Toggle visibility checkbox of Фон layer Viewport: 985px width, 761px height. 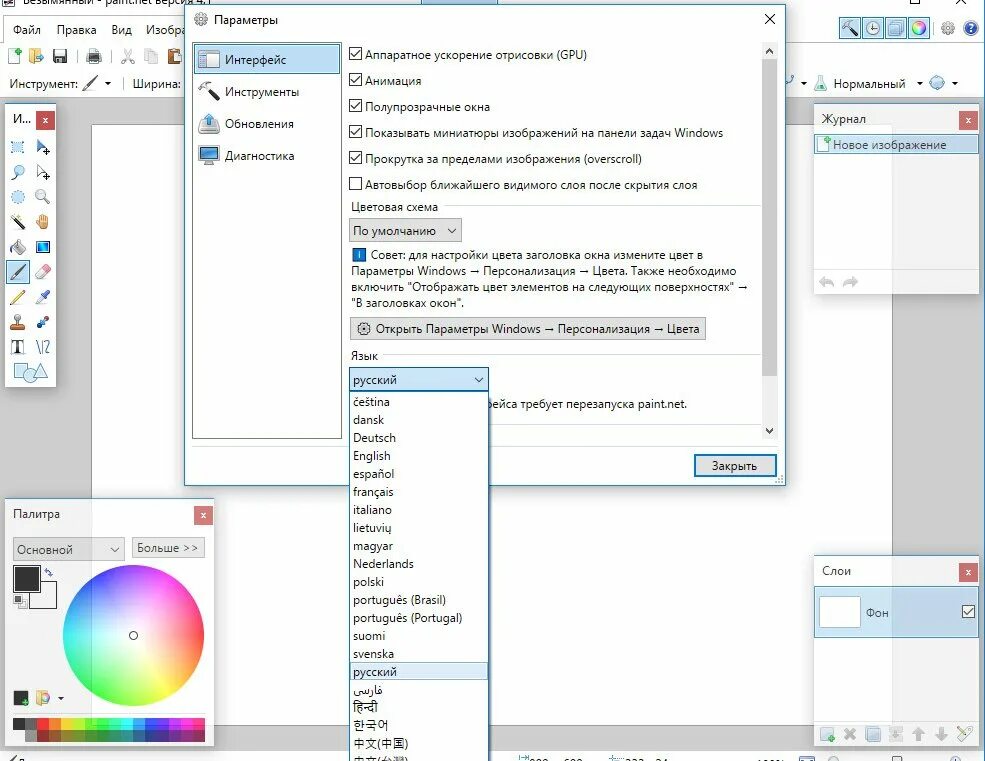pos(968,611)
